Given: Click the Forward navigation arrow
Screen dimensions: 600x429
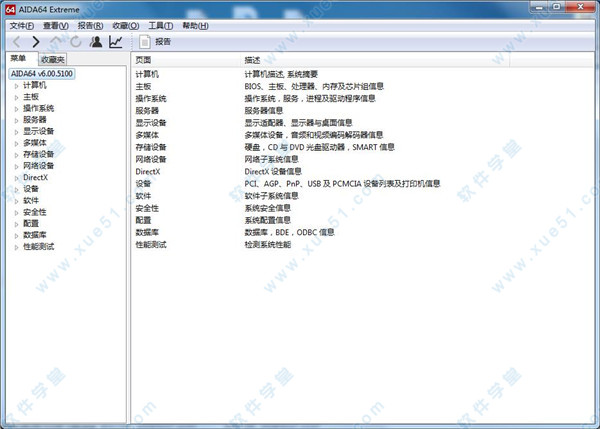Looking at the screenshot, I should point(36,41).
